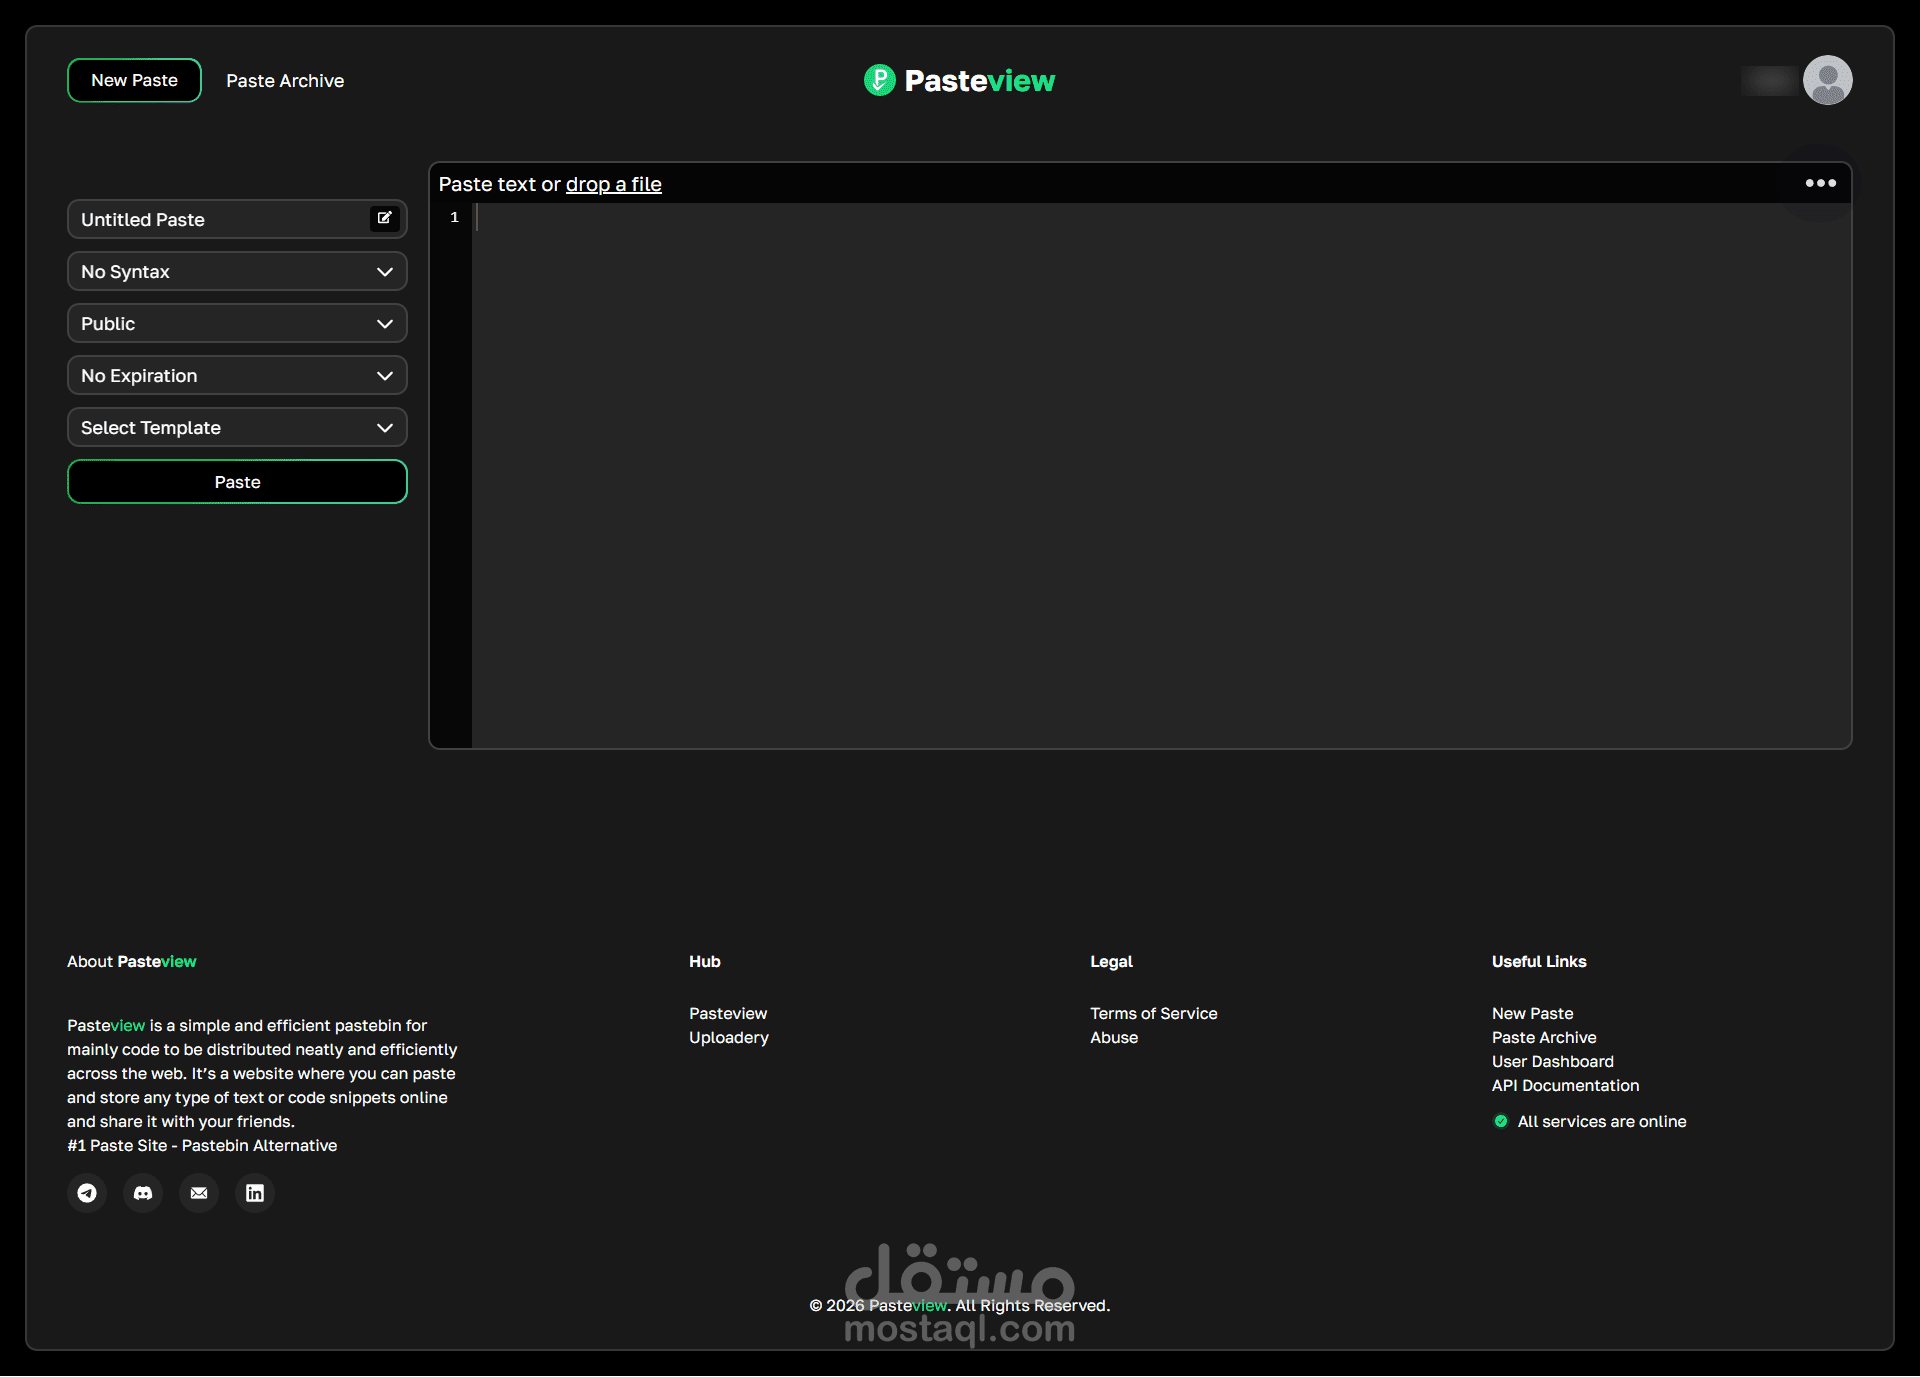1920x1377 pixels.
Task: Click the Pasteview wordmark in header
Action: (980, 80)
